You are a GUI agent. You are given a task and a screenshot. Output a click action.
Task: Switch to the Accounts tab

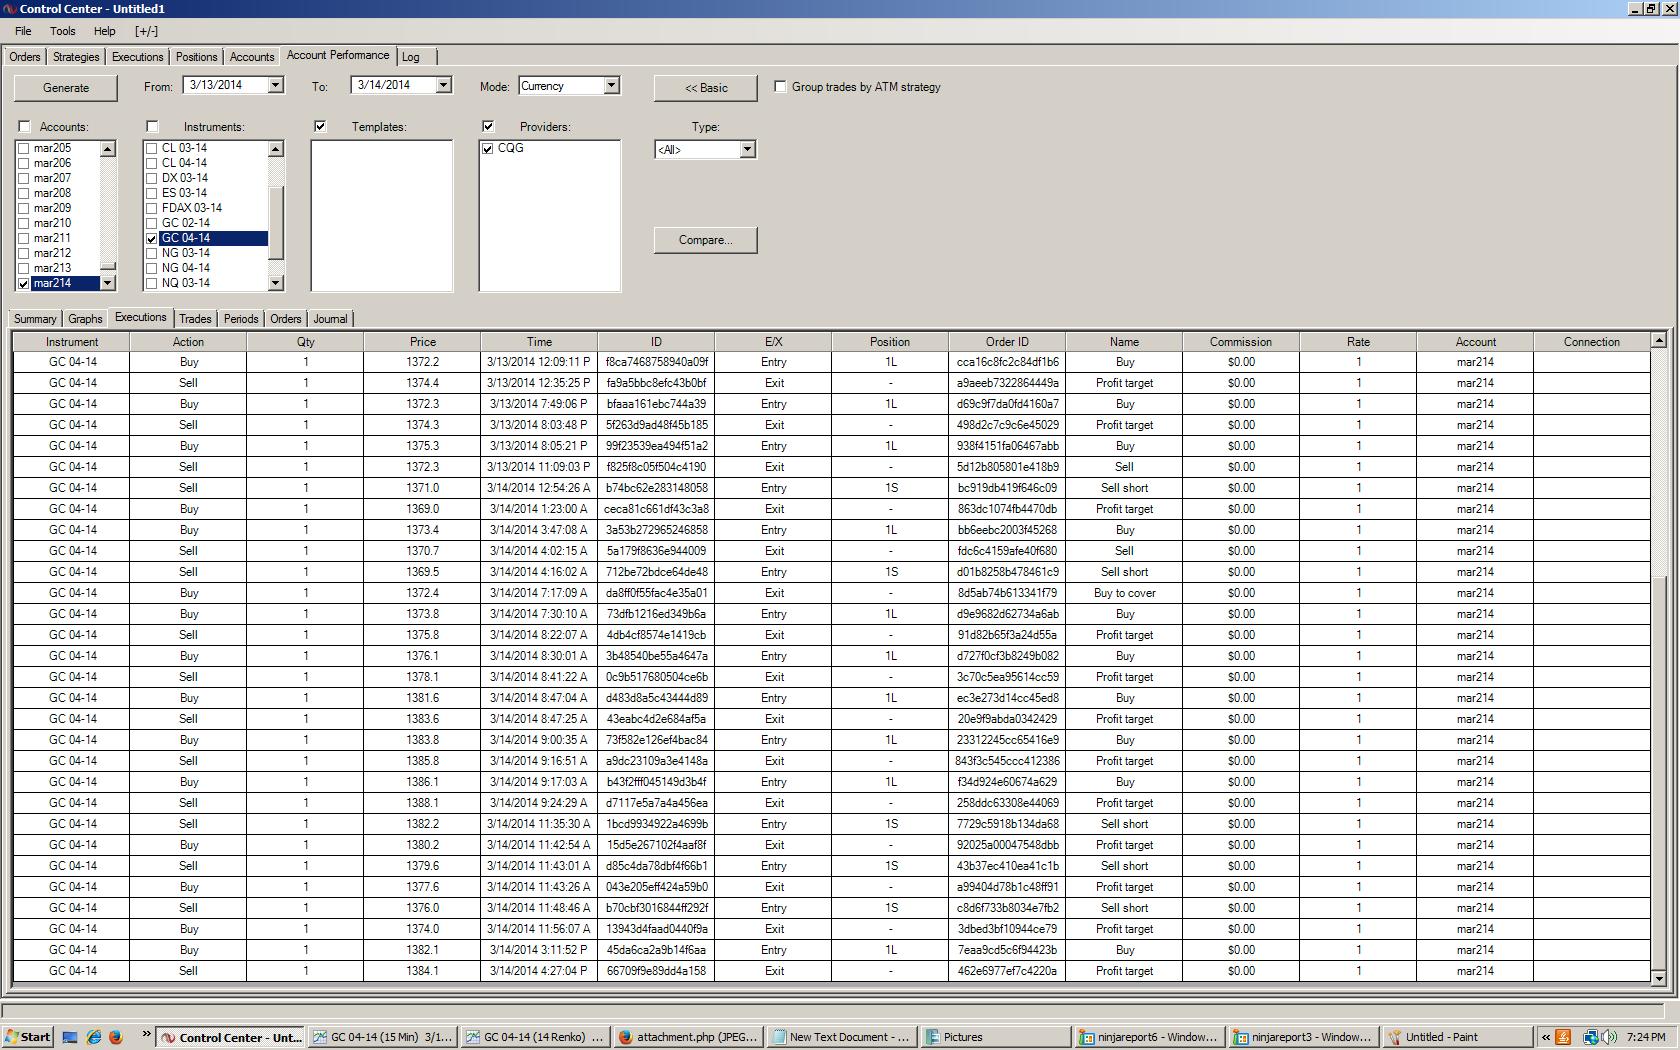[x=252, y=57]
